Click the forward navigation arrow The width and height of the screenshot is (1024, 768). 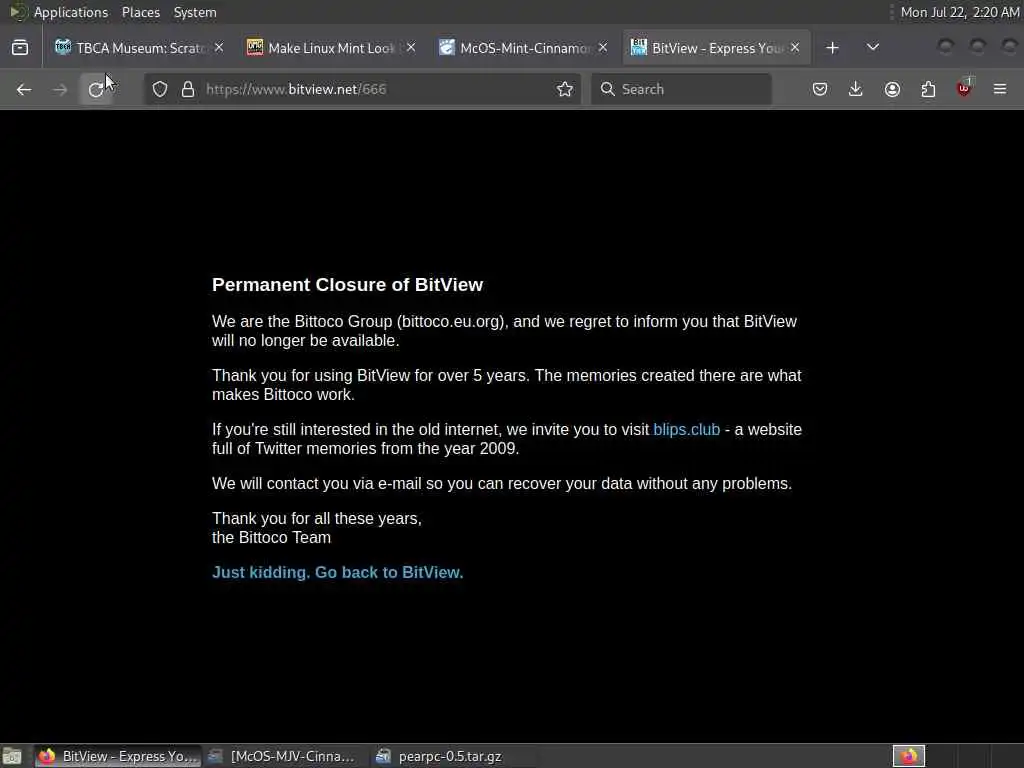point(60,89)
